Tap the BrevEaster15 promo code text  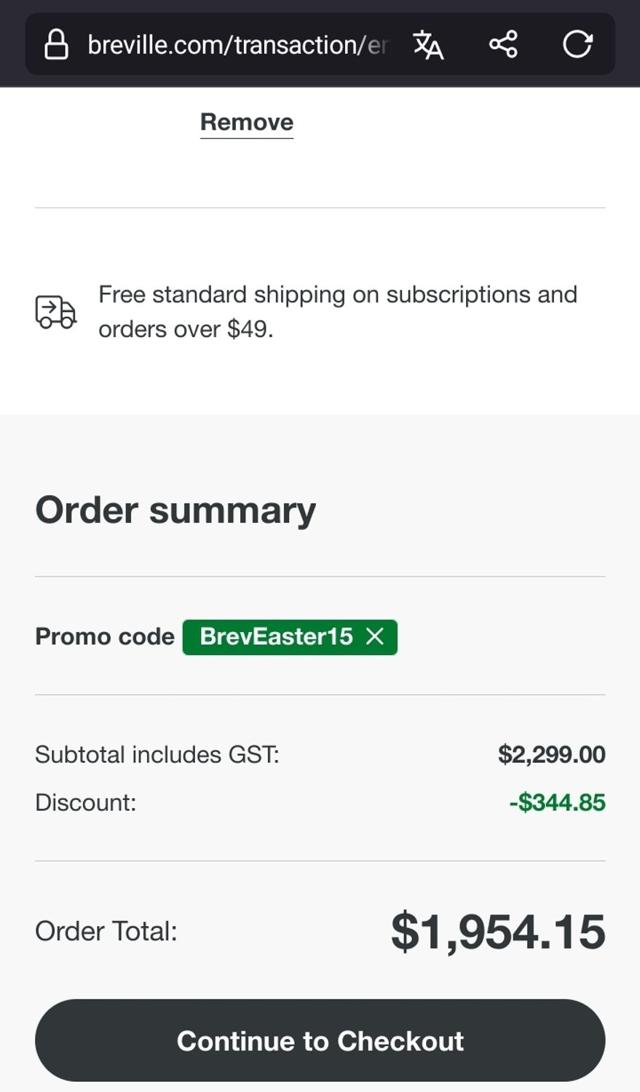(x=276, y=637)
